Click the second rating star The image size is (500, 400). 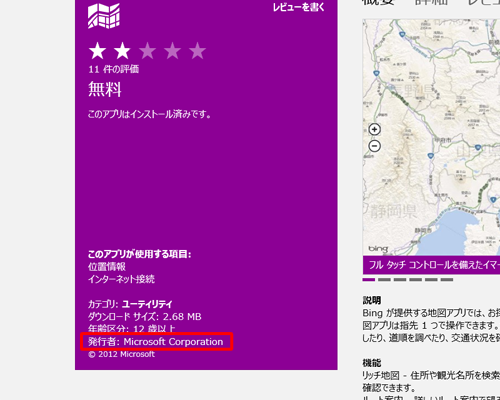(122, 51)
